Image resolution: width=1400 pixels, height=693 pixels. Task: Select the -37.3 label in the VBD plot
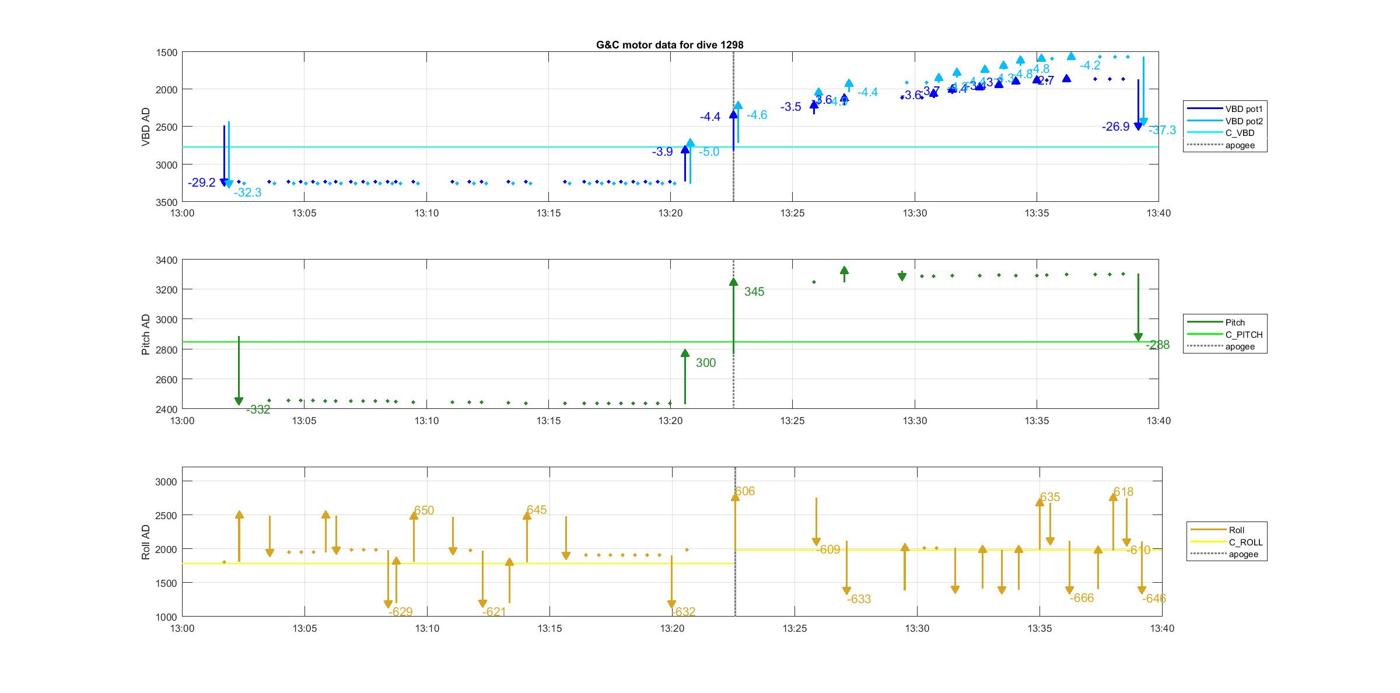point(1162,131)
